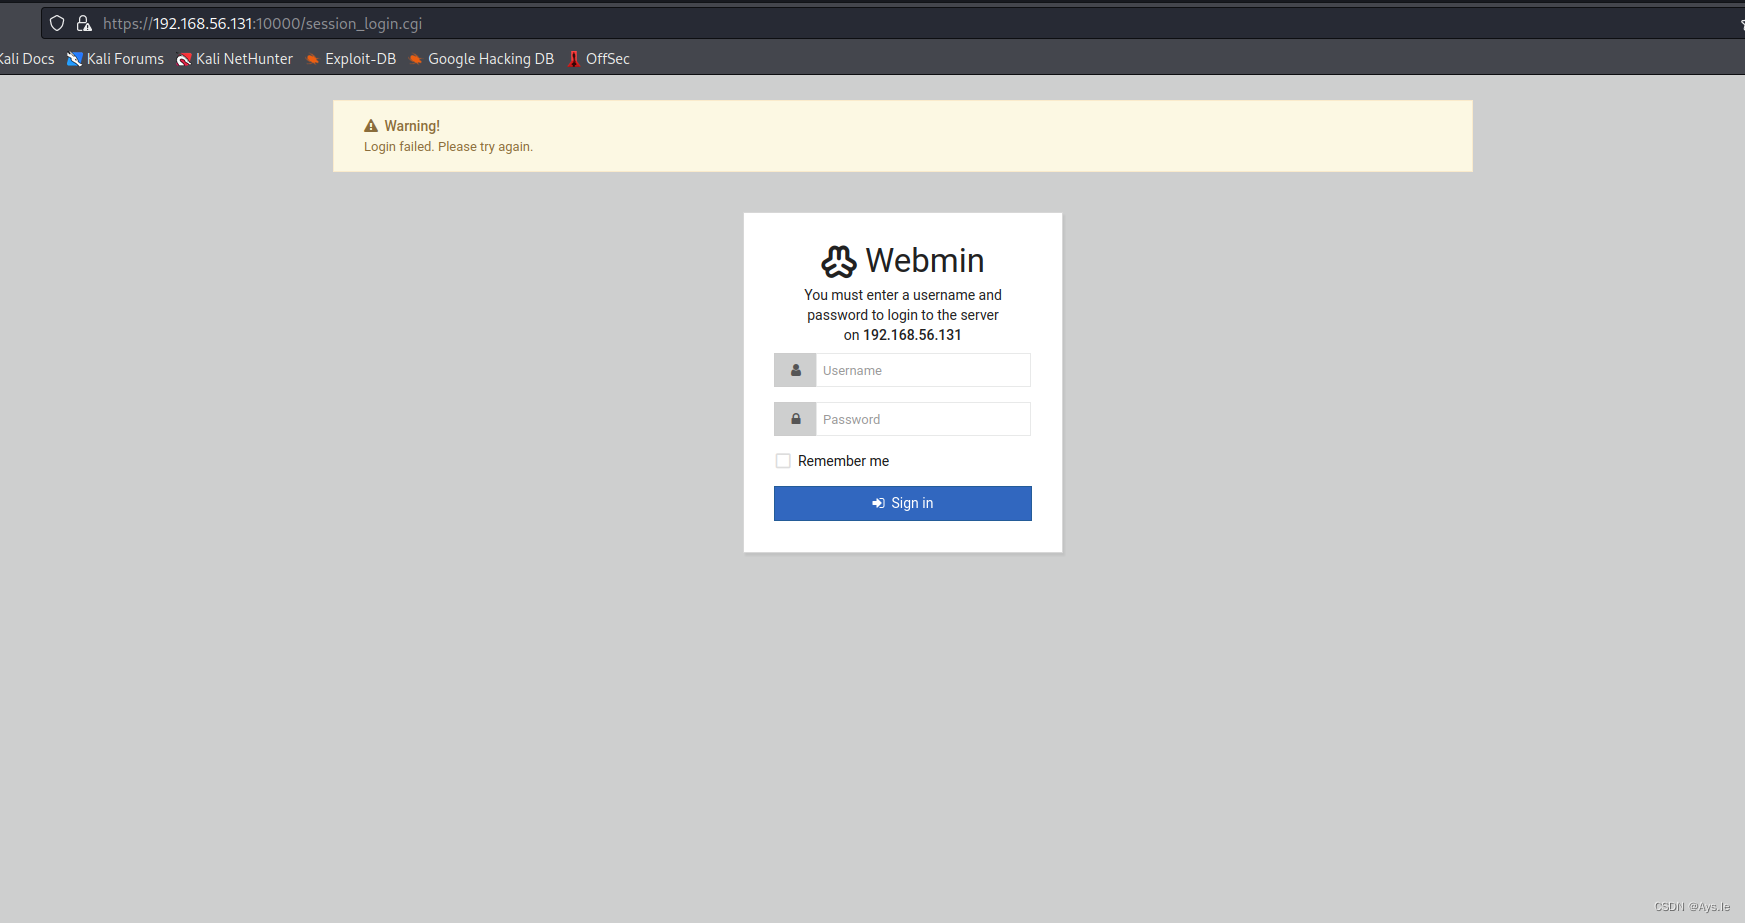Click the shield tracking protection icon

[57, 23]
